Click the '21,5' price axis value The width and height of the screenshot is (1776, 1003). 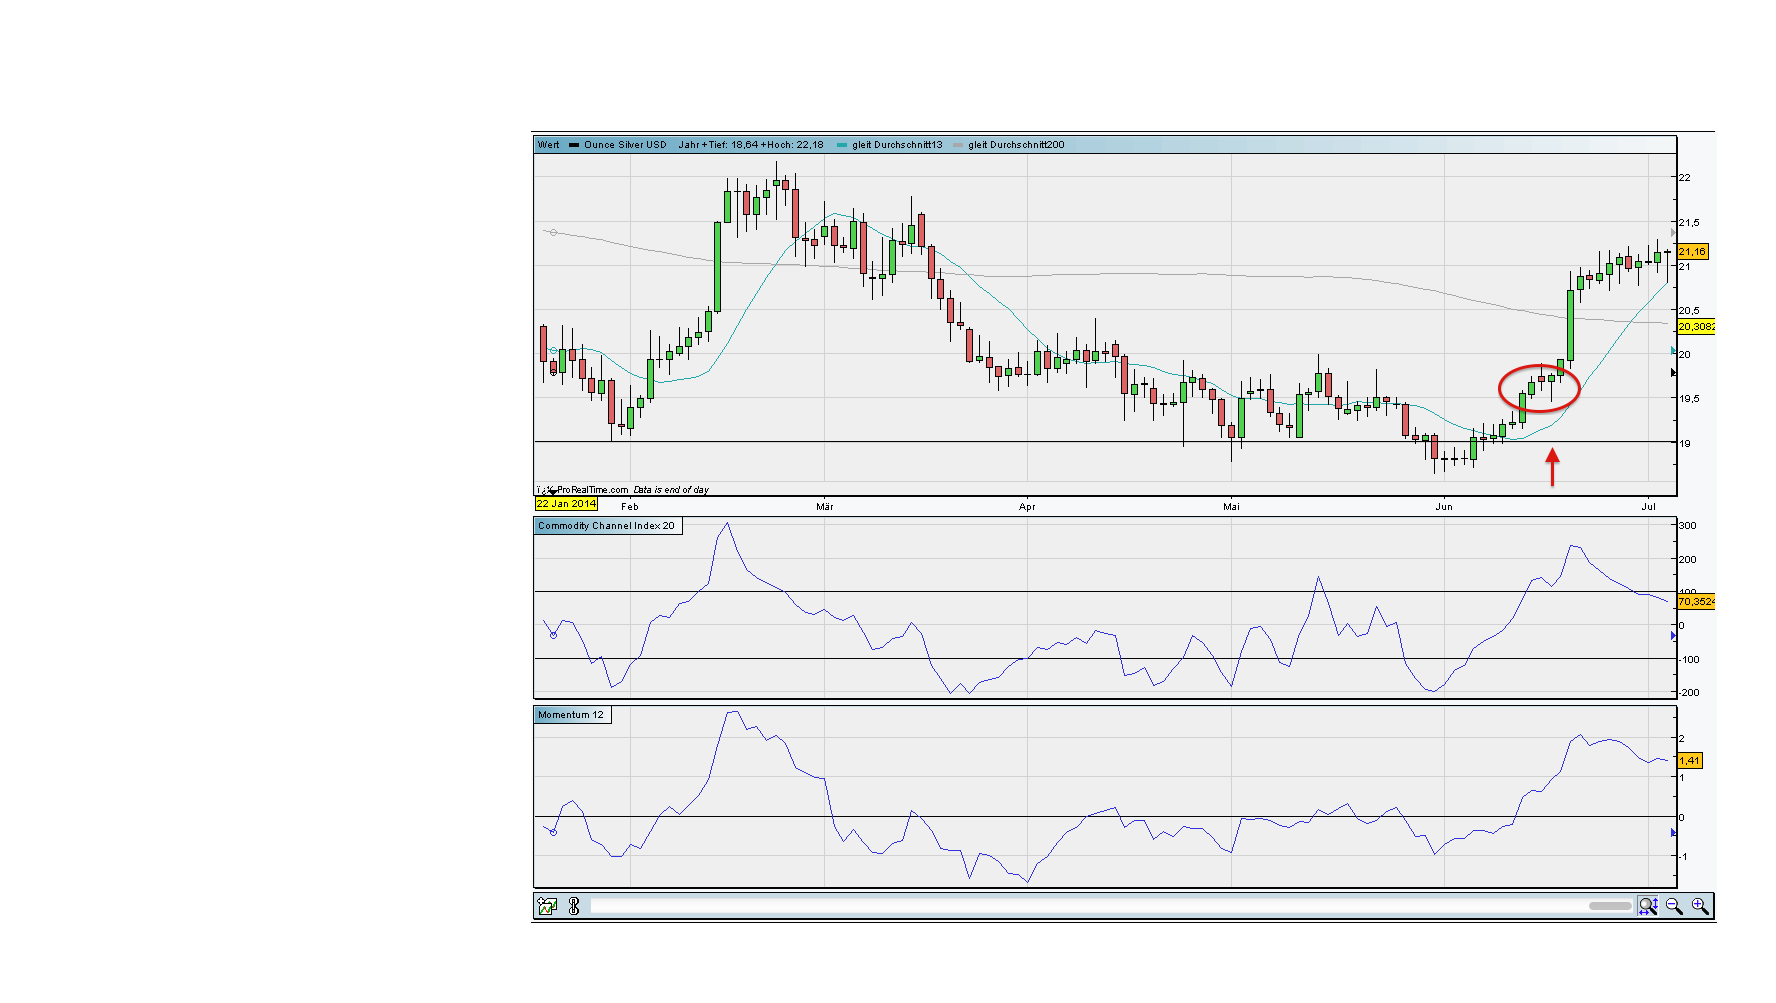click(1689, 223)
